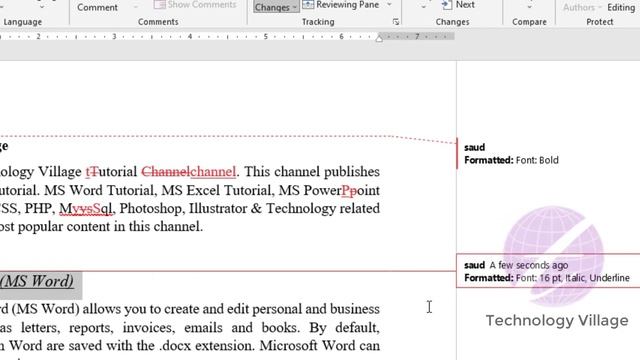Image resolution: width=640 pixels, height=360 pixels.
Task: Click the word 'Photoshop' in the paragraph
Action: click(151, 209)
